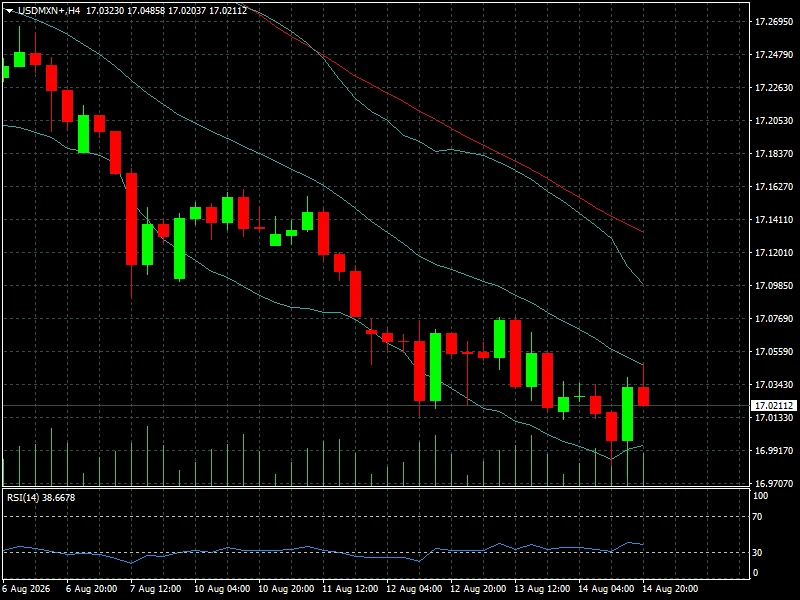Select the blue RSI line in the subwindow
Image resolution: width=800 pixels, height=600 pixels.
323,552
